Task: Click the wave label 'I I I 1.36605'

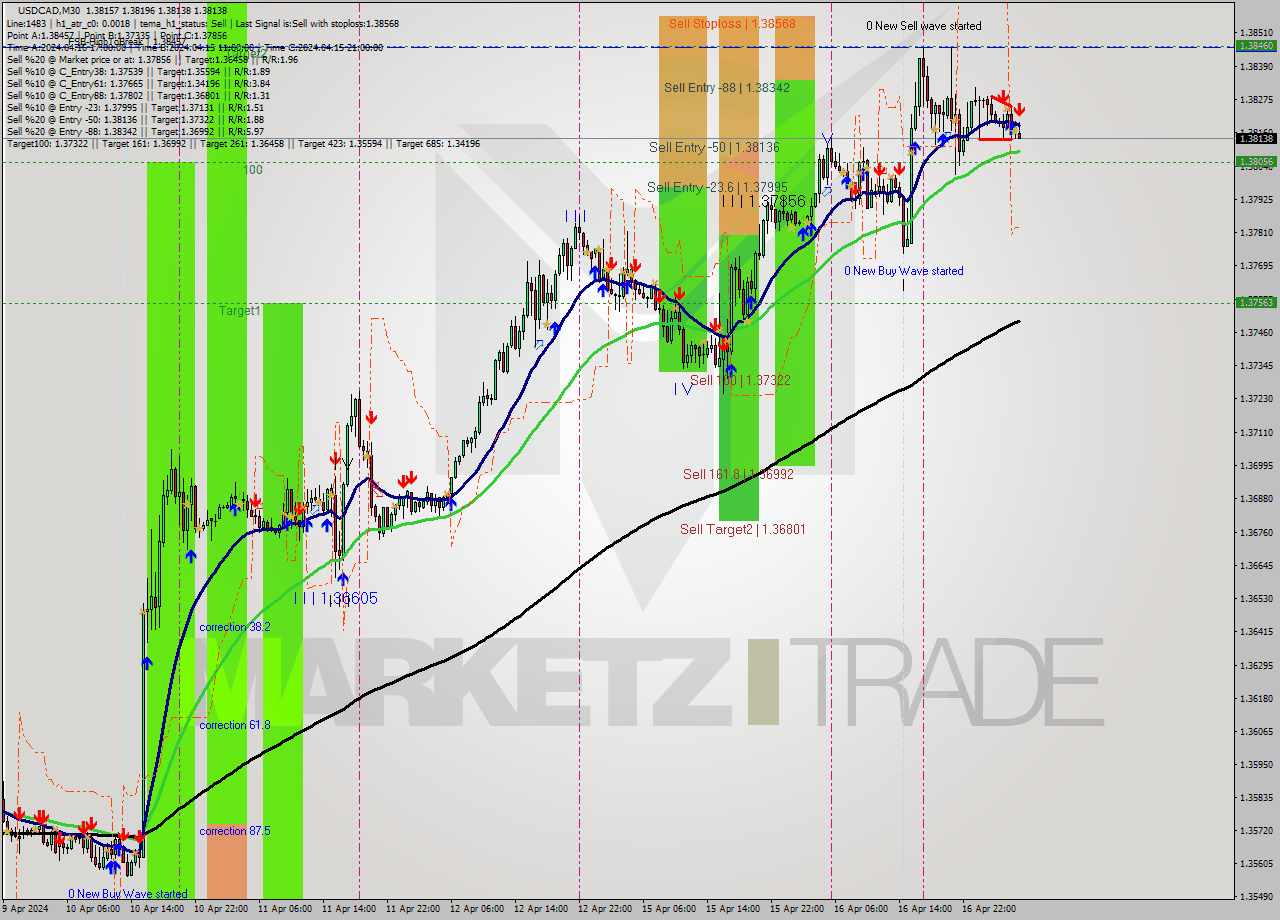Action: coord(336,598)
